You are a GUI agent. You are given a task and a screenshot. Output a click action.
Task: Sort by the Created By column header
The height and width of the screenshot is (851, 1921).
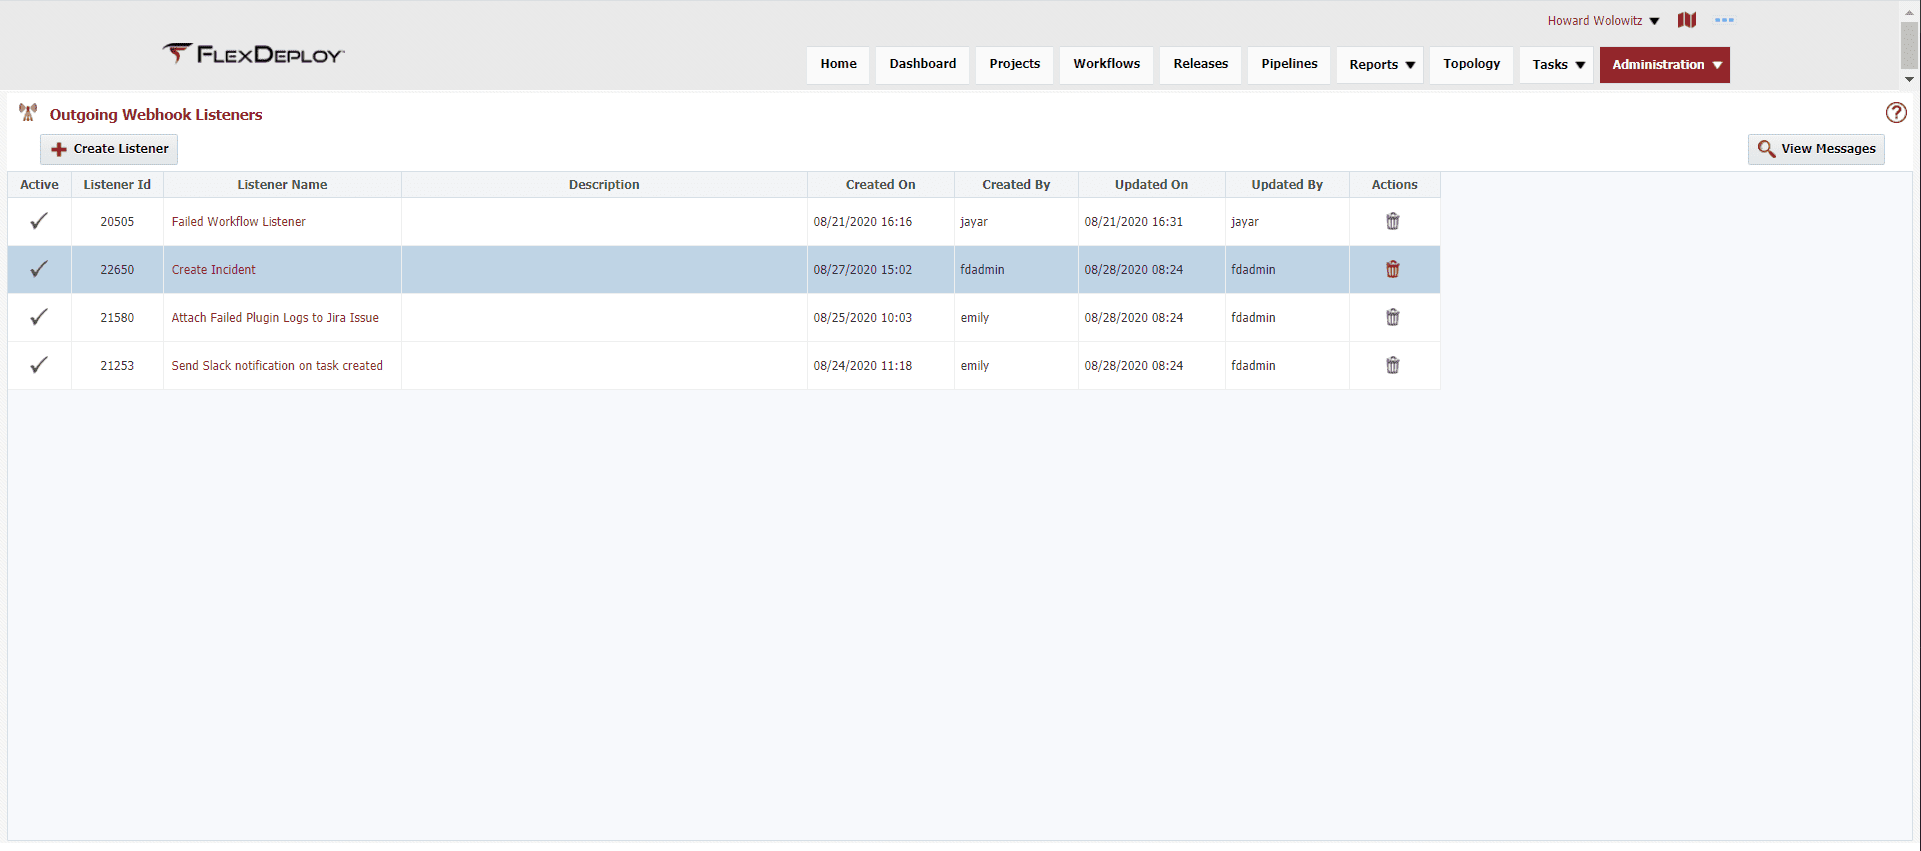(1016, 185)
